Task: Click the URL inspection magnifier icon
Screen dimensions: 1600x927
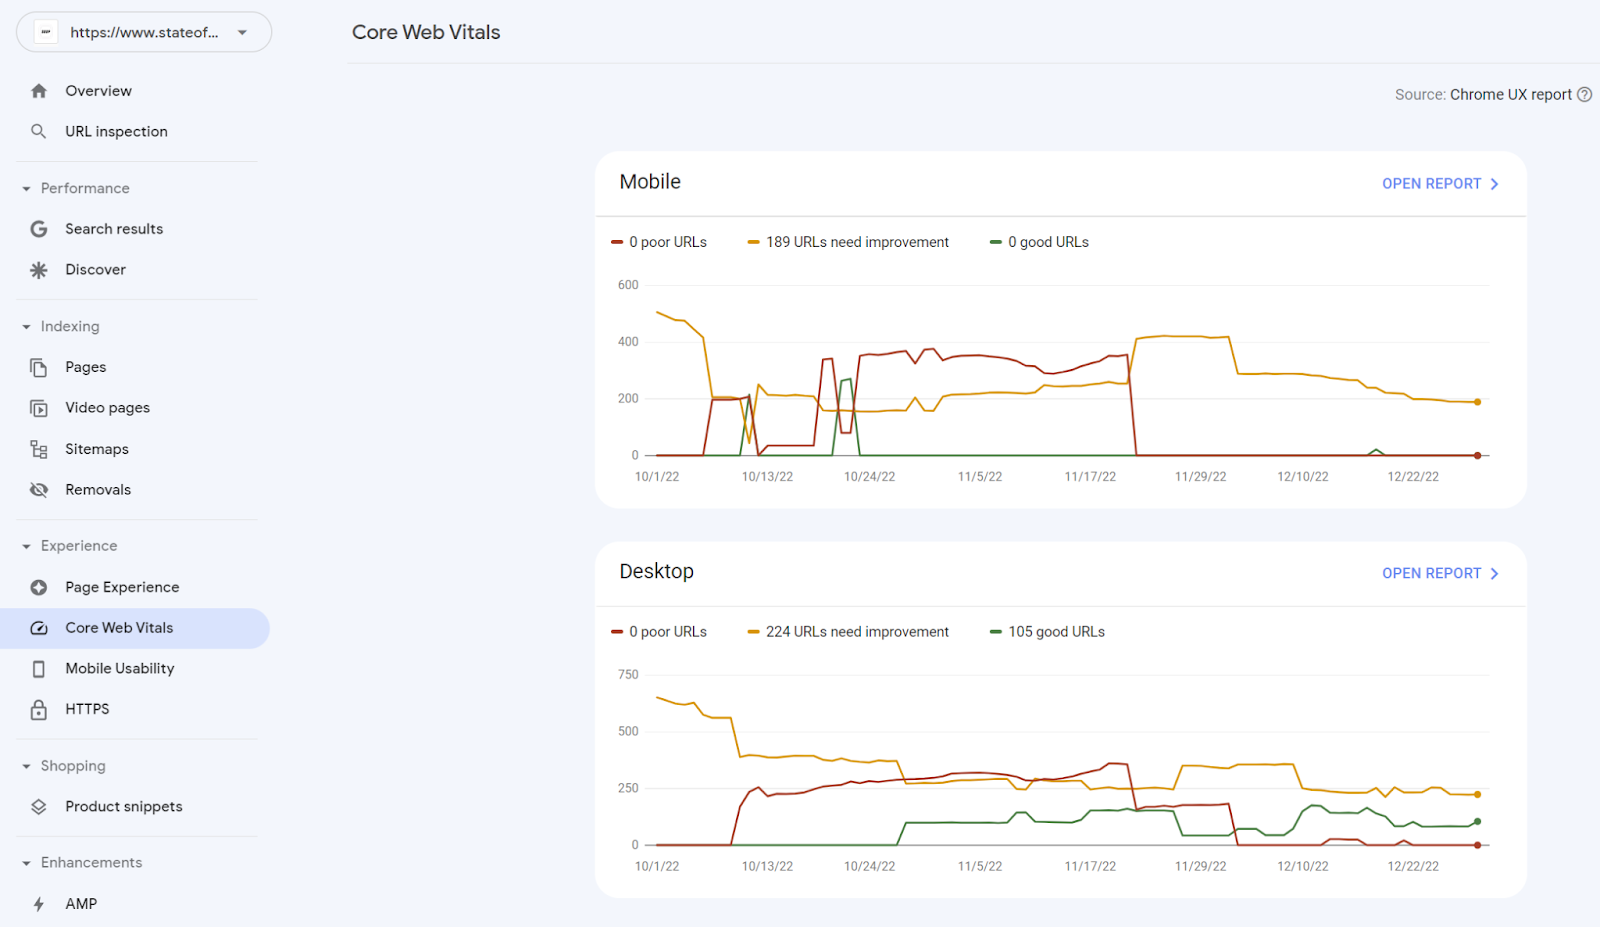Action: tap(39, 131)
